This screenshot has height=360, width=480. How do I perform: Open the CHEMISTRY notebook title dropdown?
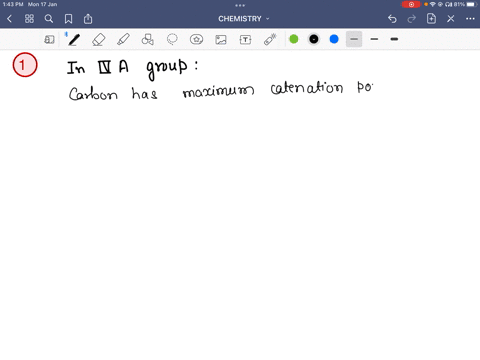coord(244,19)
